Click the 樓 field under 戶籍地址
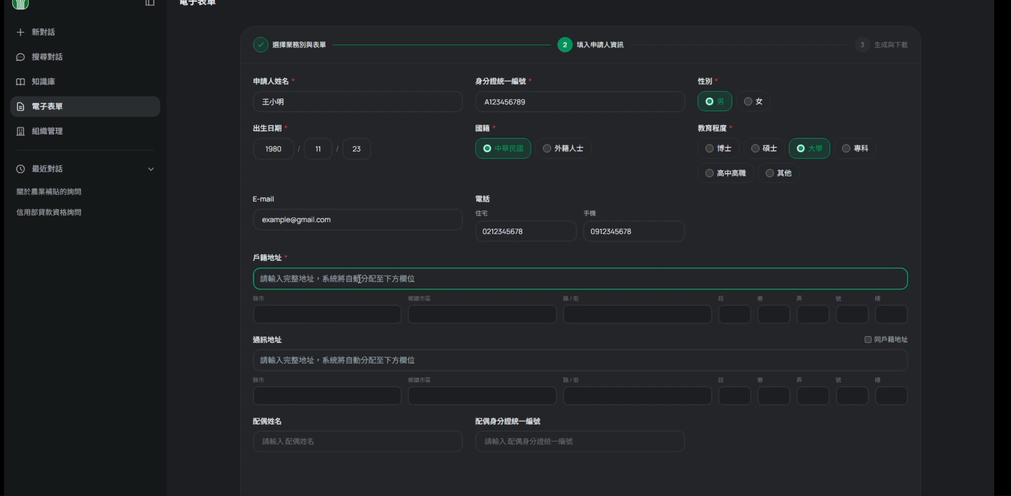This screenshot has height=496, width=1011. pyautogui.click(x=891, y=314)
